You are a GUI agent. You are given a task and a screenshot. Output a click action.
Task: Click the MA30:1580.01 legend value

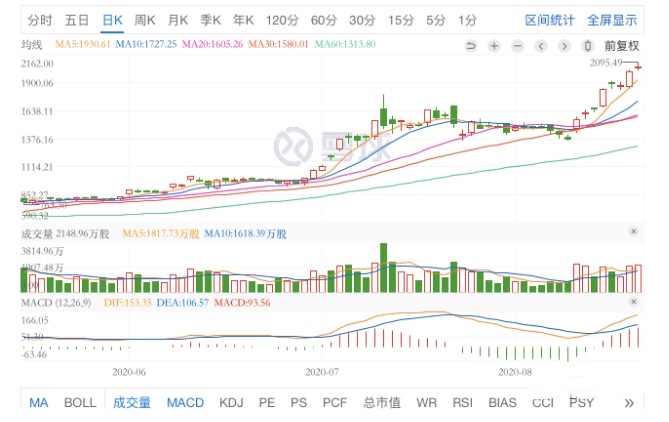coord(278,44)
